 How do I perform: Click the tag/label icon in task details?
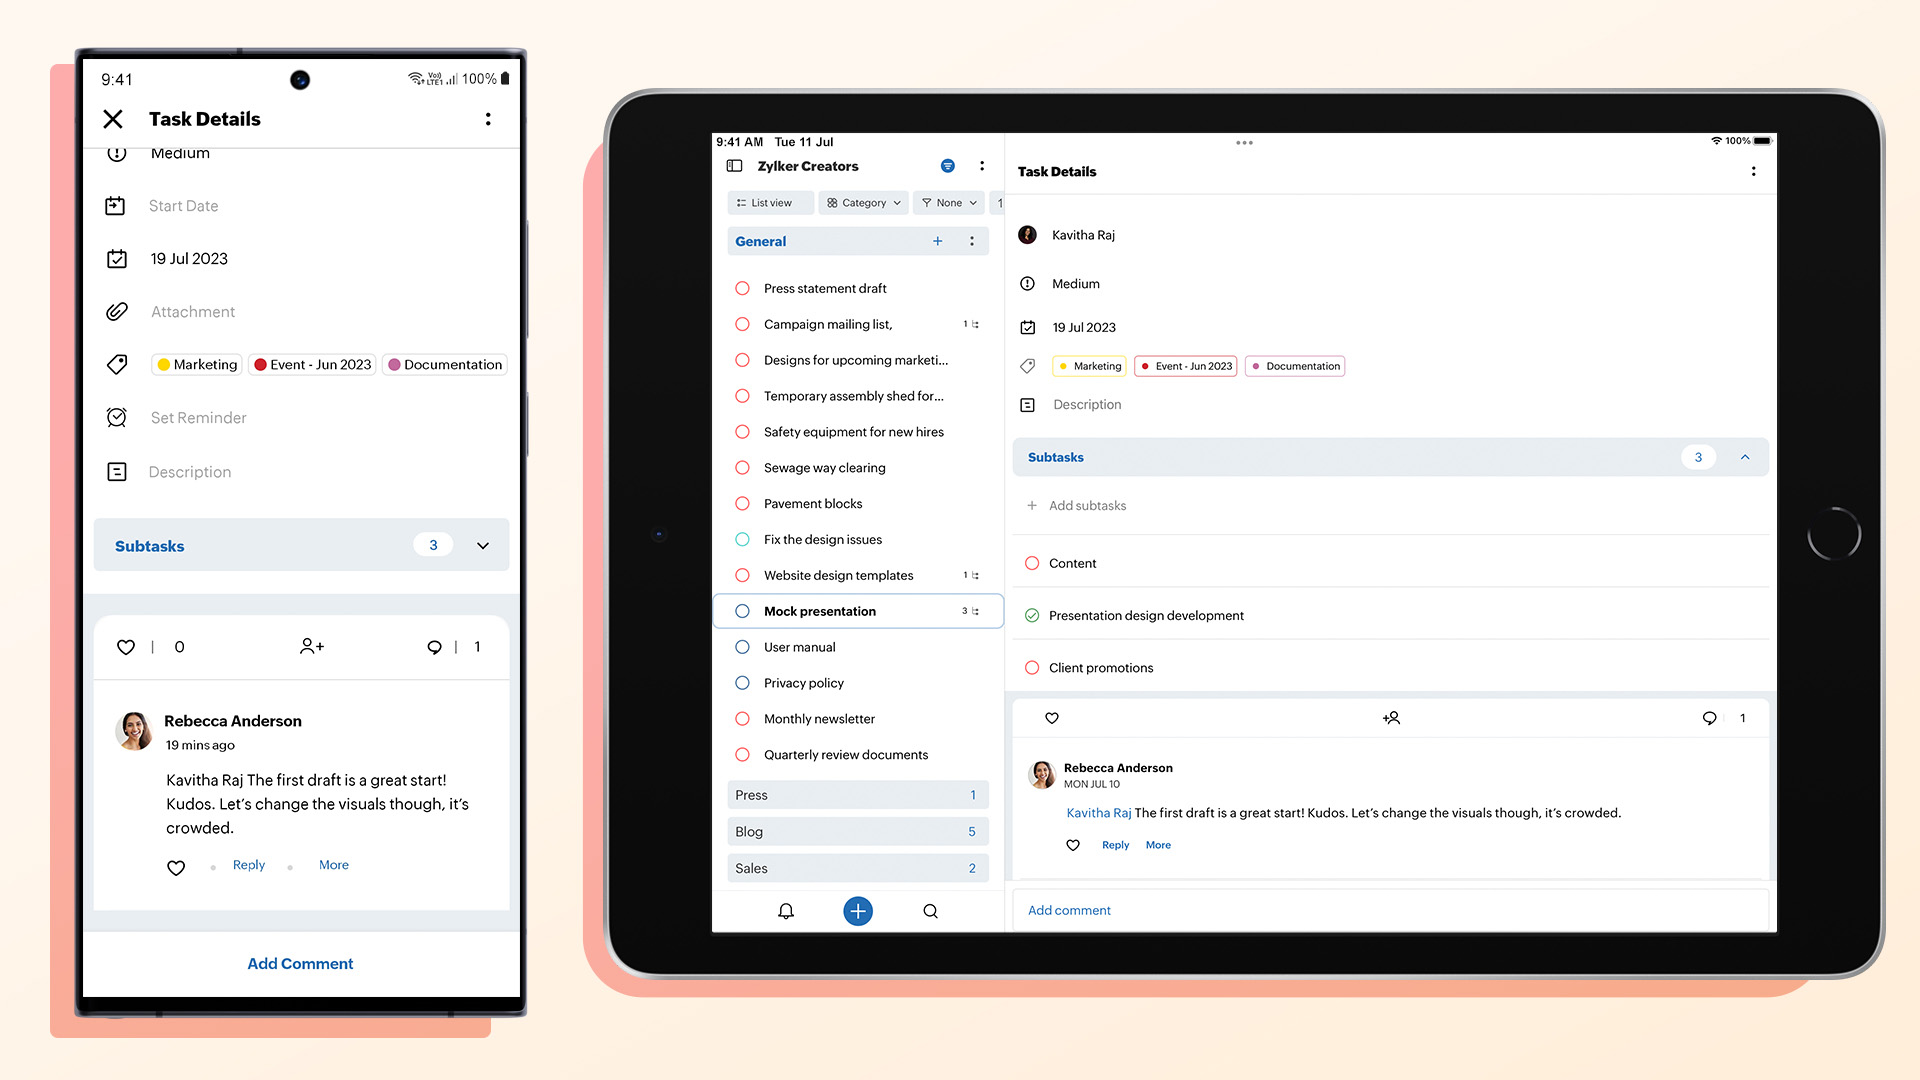pyautogui.click(x=117, y=364)
